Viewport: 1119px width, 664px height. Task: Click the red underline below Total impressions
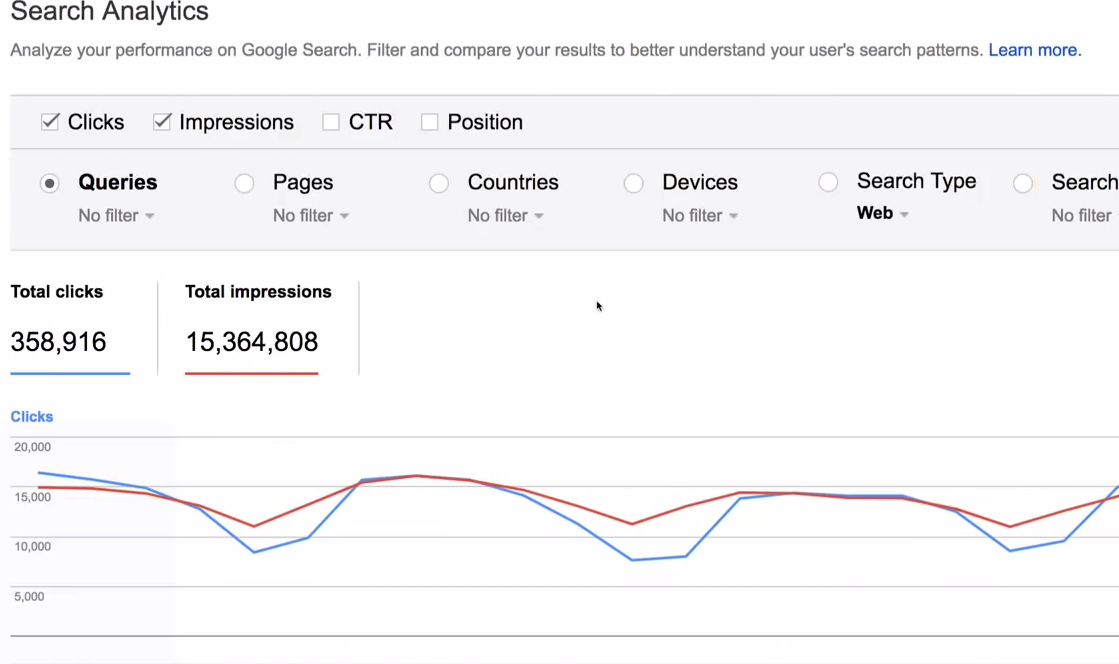click(x=251, y=374)
